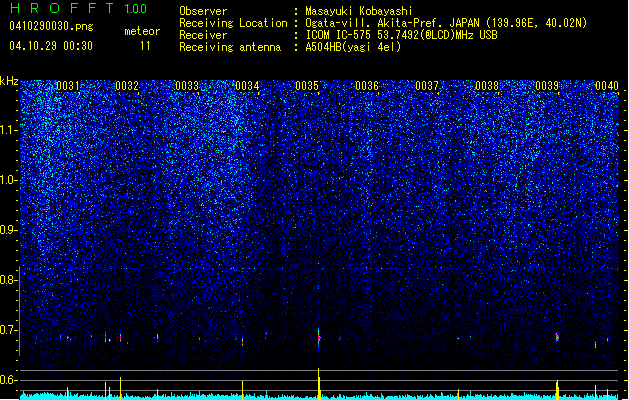Click the strong meteor echo near 0035

[x=319, y=338]
